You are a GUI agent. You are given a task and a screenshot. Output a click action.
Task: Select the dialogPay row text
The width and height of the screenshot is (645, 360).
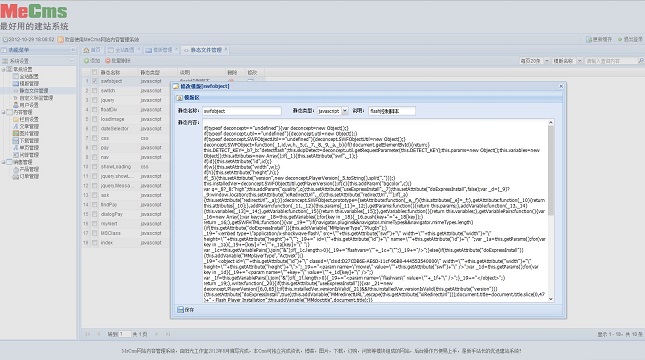(112, 214)
